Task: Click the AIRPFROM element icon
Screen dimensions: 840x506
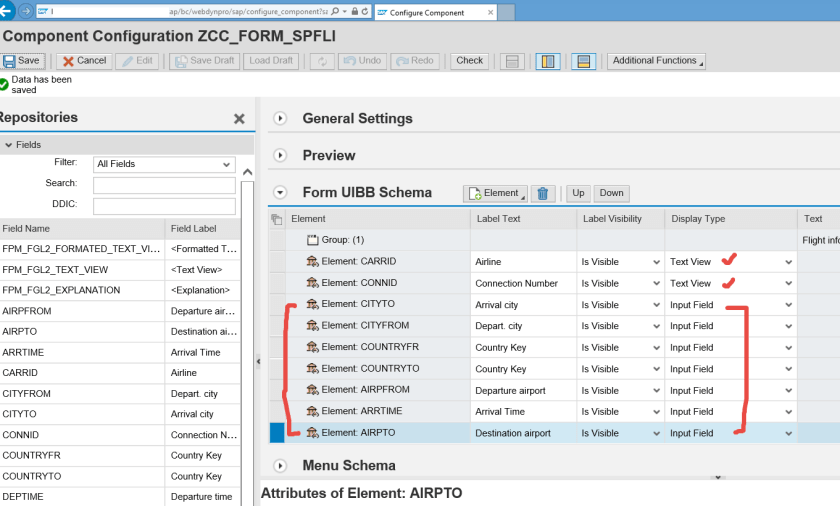Action: 312,390
